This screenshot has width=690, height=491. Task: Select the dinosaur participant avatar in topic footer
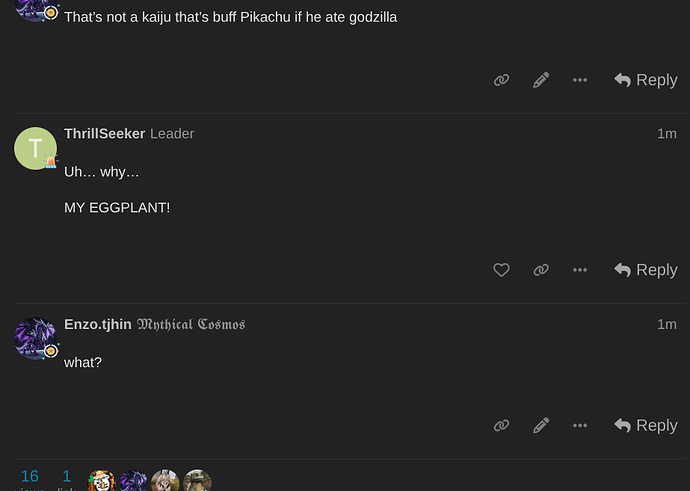click(x=197, y=480)
